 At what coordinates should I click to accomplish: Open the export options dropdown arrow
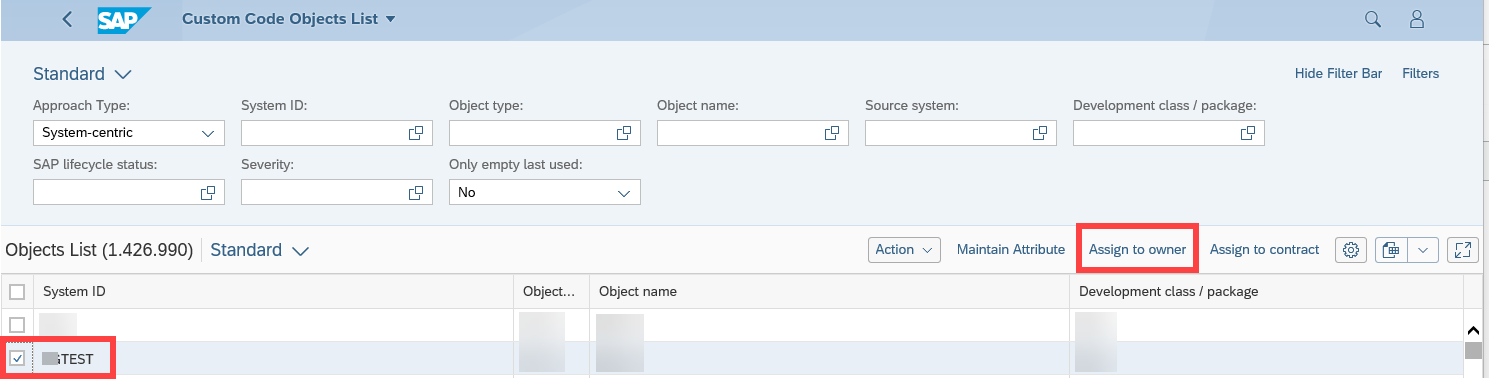pyautogui.click(x=1423, y=250)
